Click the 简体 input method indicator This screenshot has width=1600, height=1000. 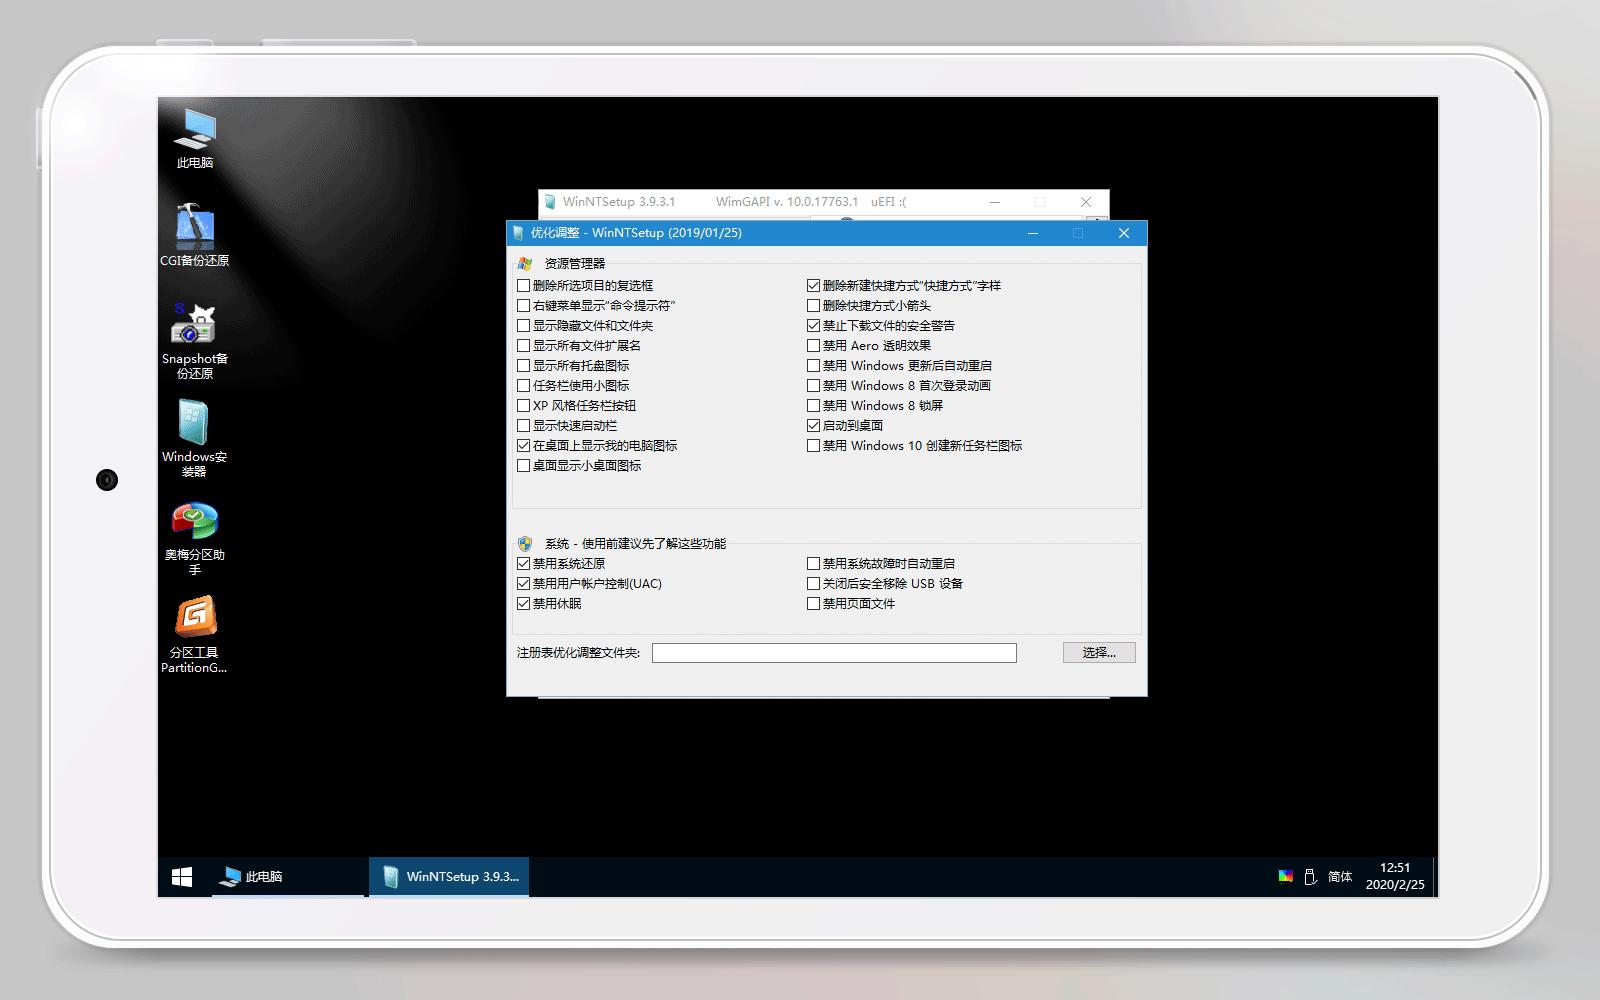tap(1338, 876)
